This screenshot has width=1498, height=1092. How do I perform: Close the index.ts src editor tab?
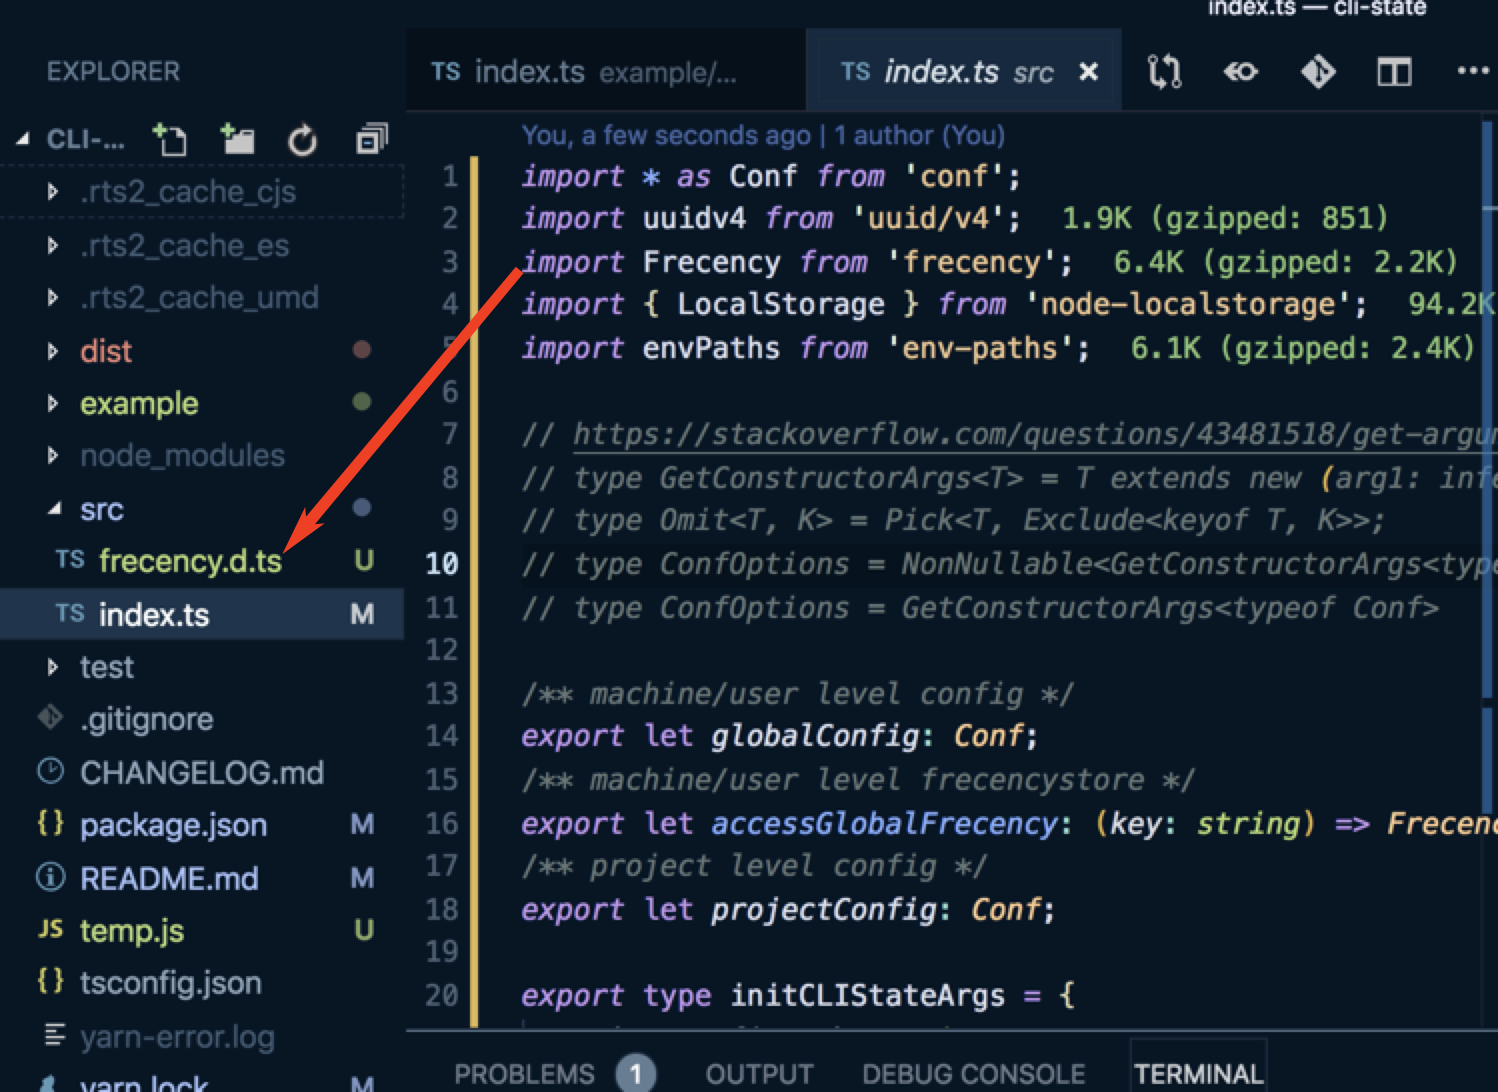[x=1089, y=71]
